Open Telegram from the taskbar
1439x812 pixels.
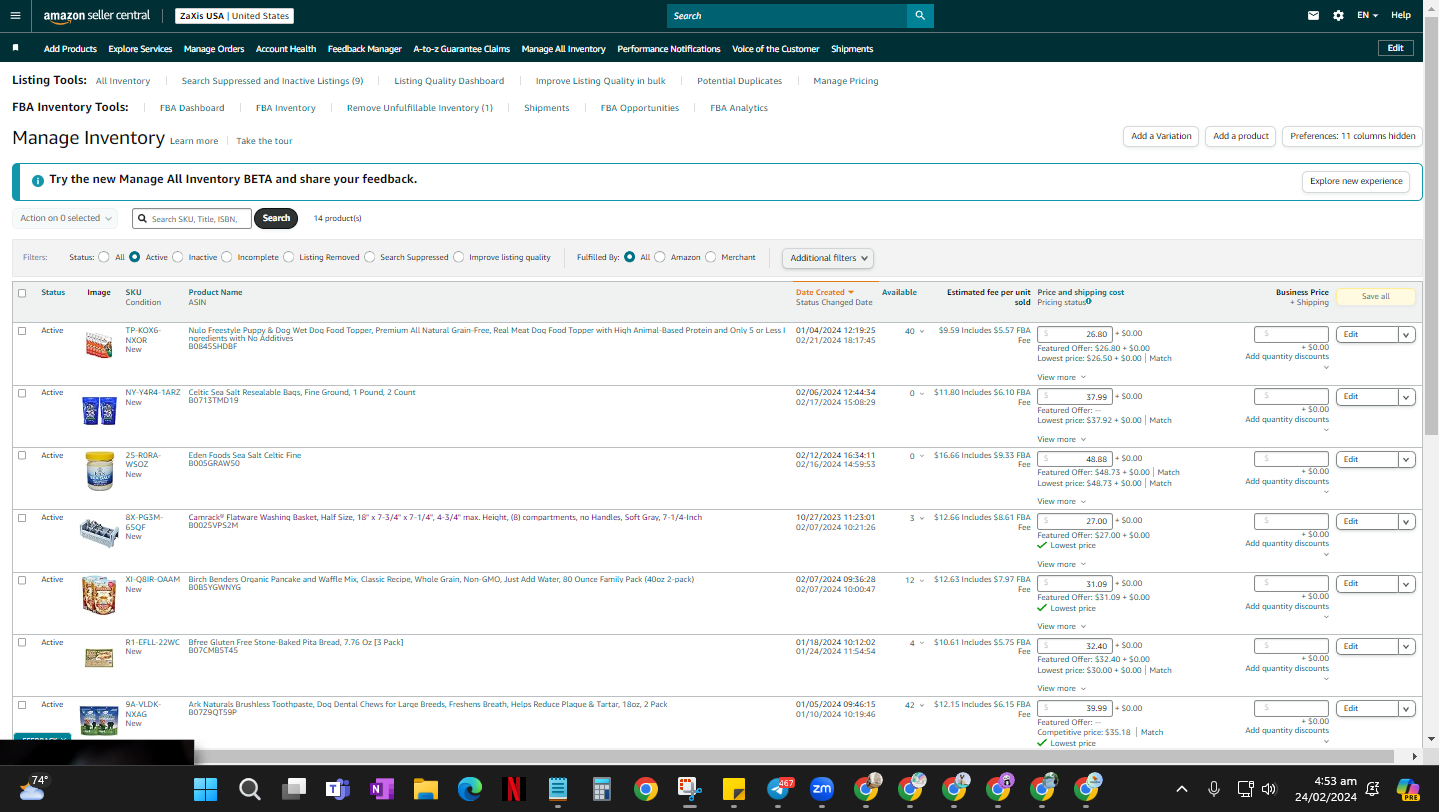point(778,789)
